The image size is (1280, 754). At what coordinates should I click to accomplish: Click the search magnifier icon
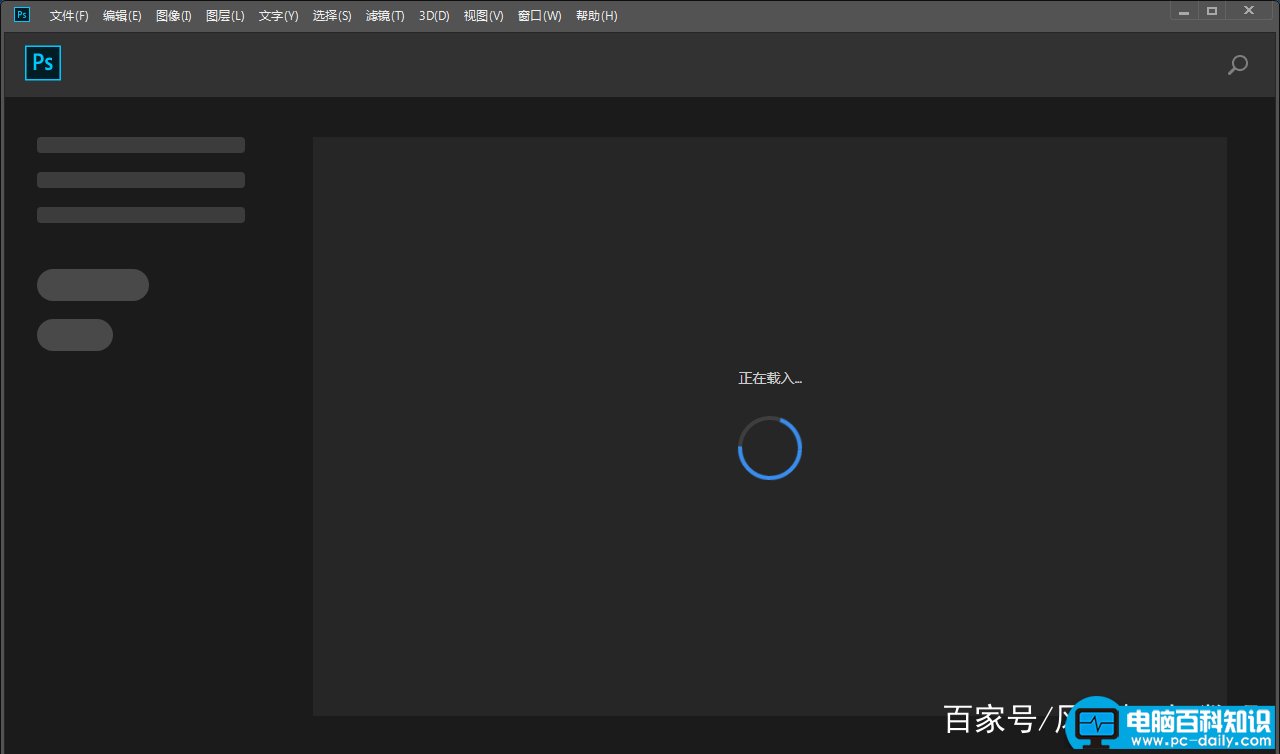1238,65
